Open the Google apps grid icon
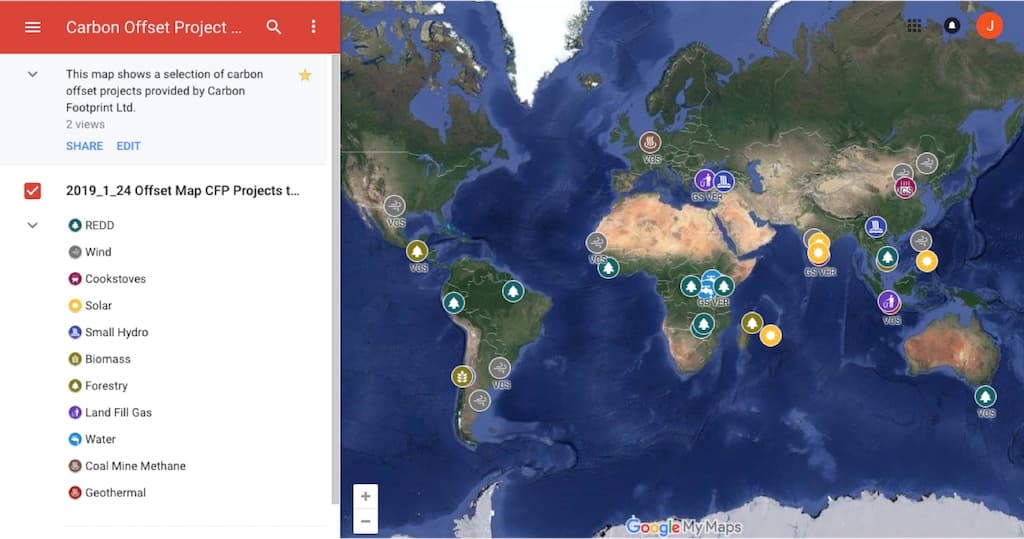 (914, 25)
